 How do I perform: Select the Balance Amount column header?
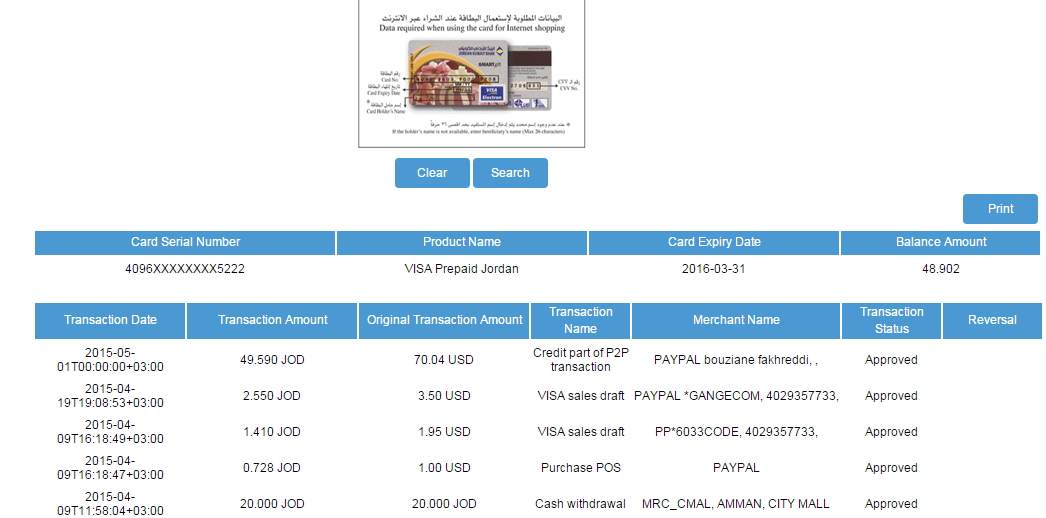click(941, 242)
